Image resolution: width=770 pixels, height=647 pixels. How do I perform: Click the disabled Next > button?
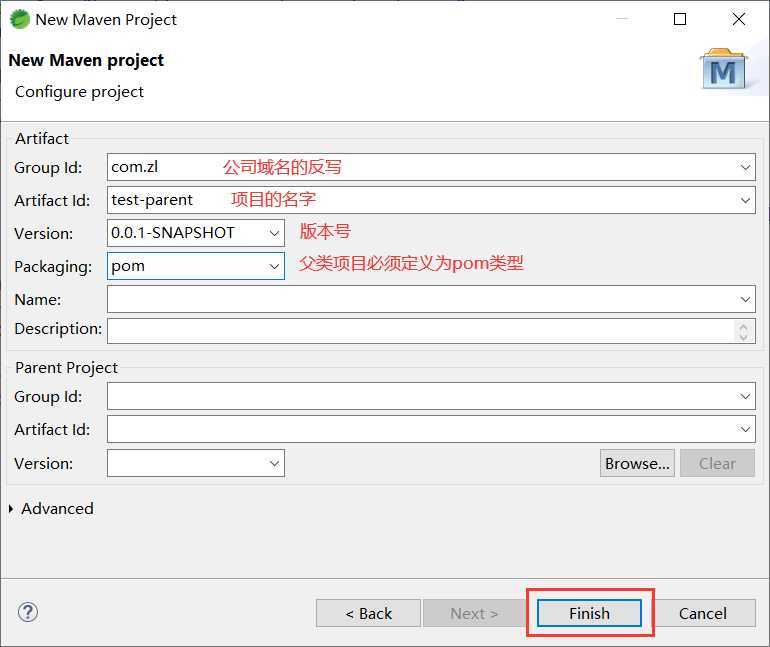[x=474, y=613]
